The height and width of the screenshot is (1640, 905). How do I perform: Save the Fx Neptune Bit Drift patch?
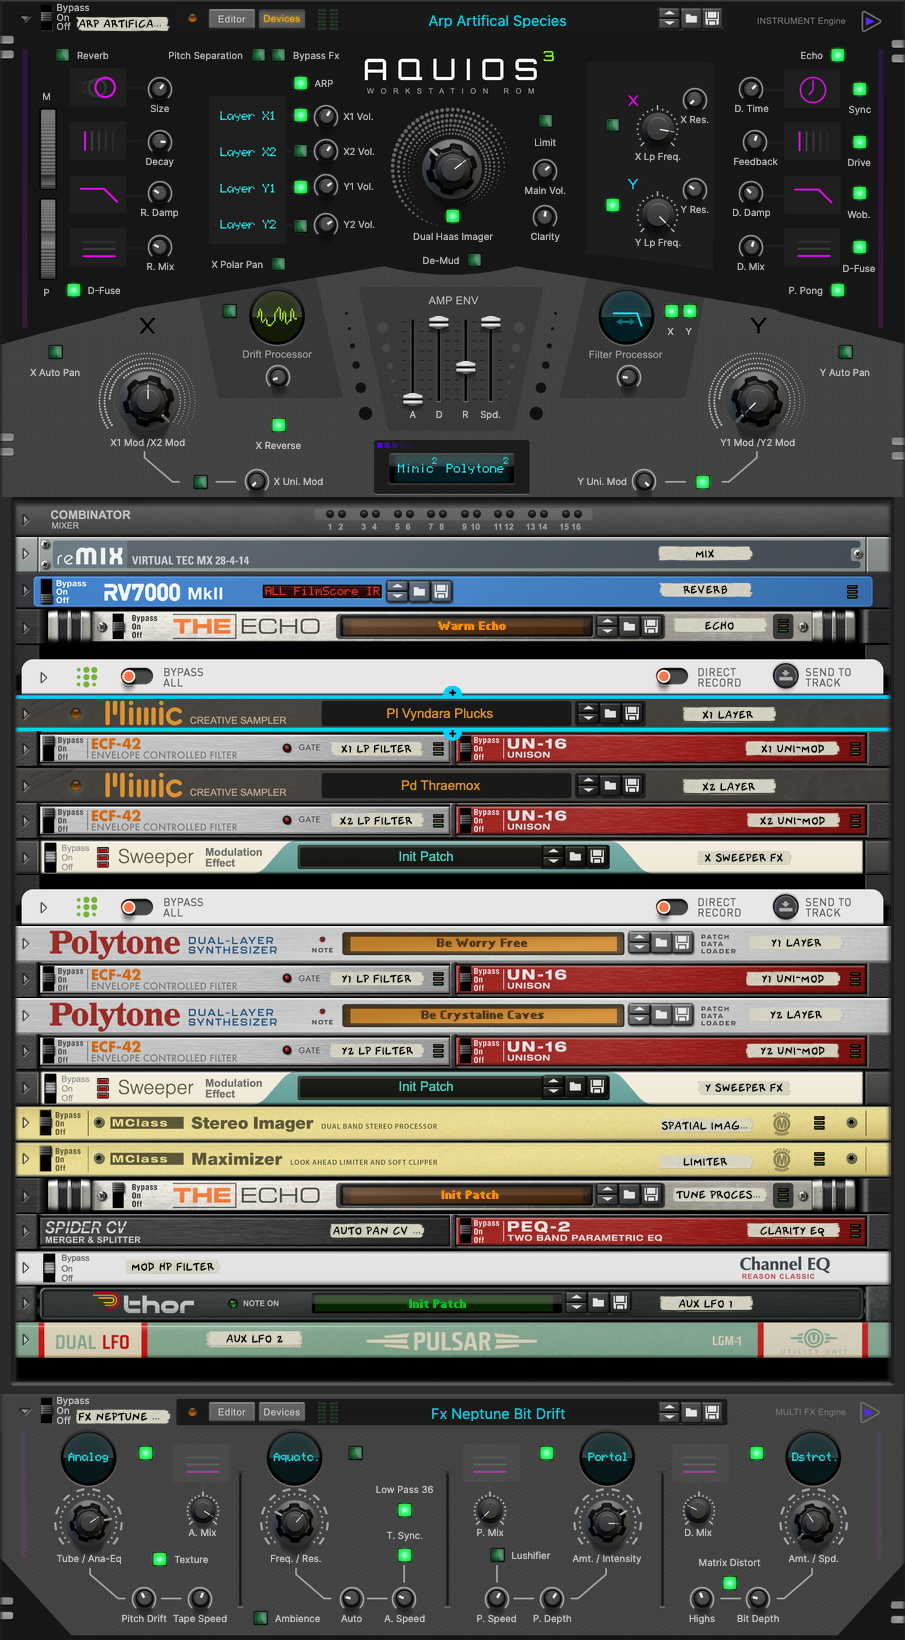pos(712,1412)
